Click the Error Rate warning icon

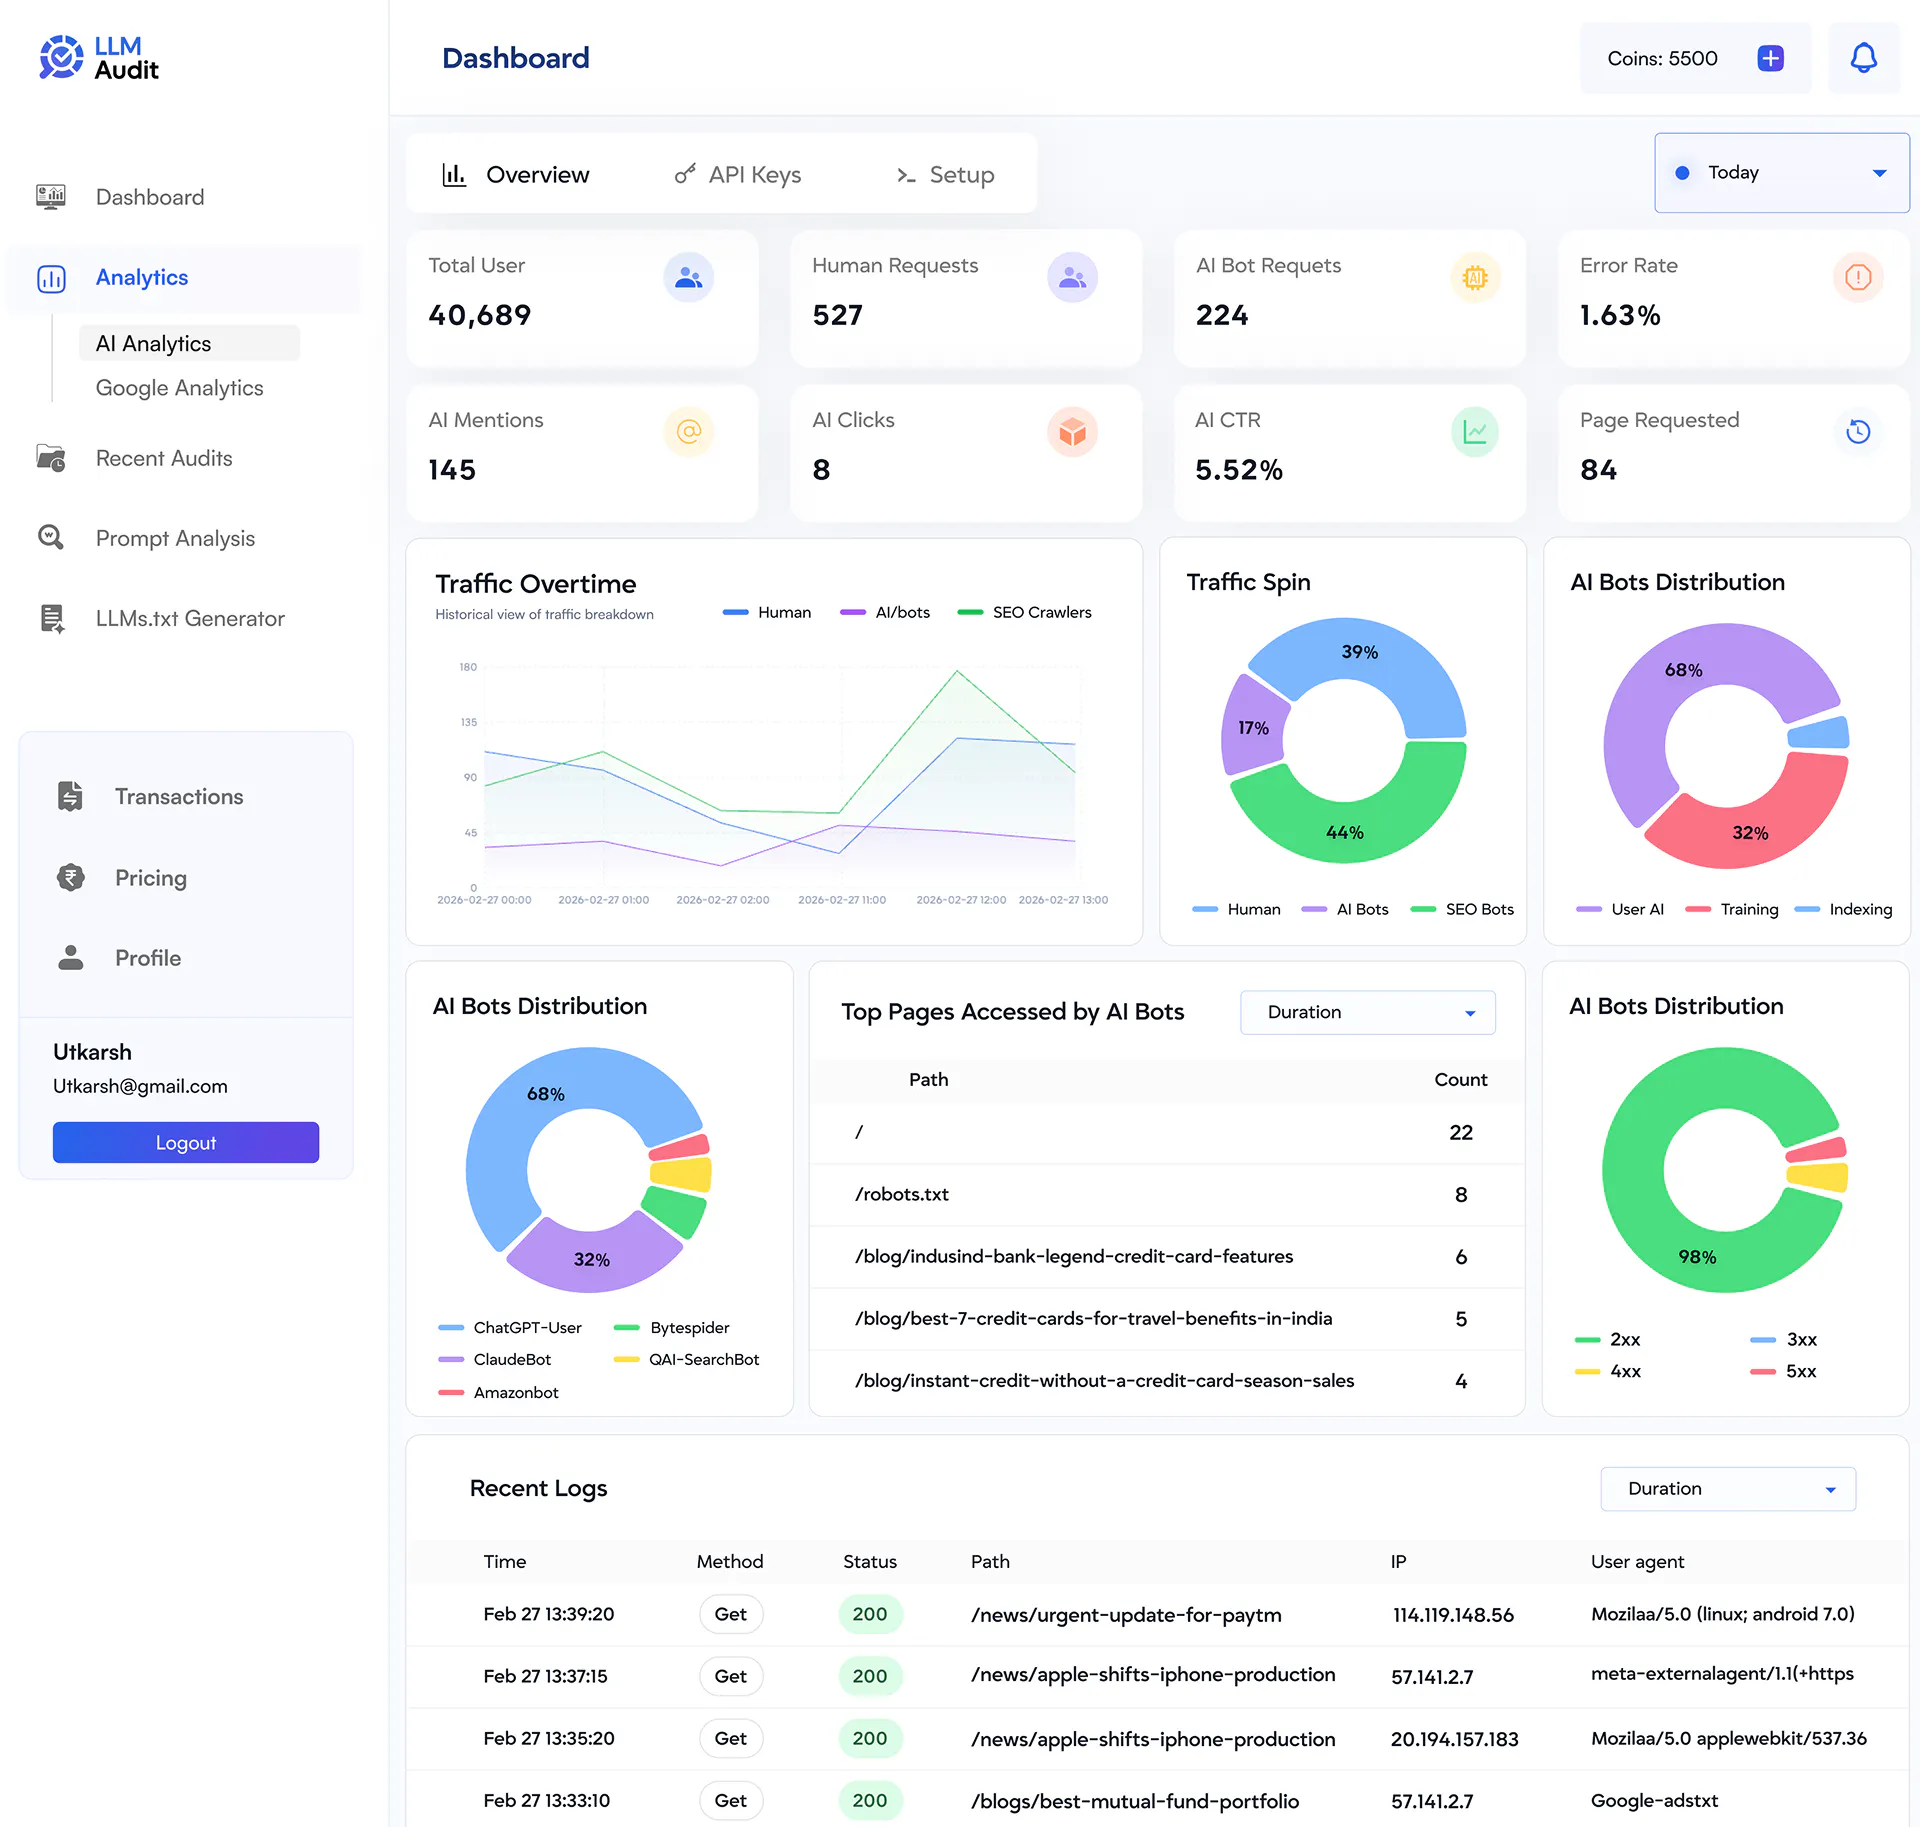point(1858,277)
